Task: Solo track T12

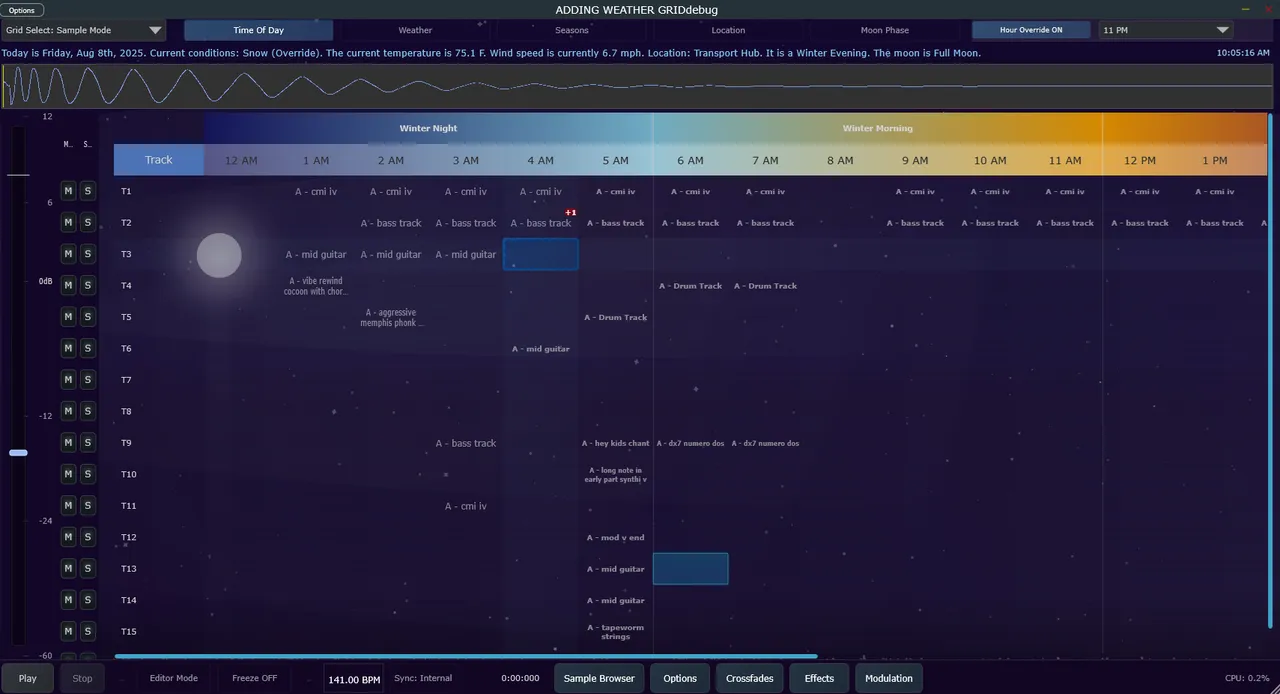Action: tap(87, 537)
